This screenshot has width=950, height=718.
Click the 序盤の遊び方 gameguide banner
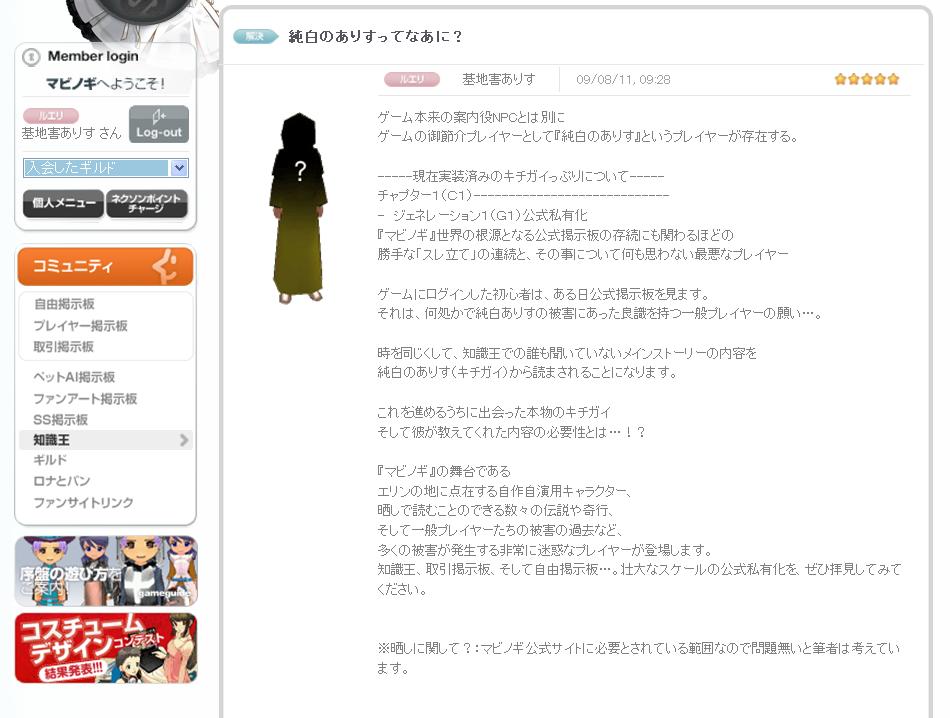[x=106, y=571]
